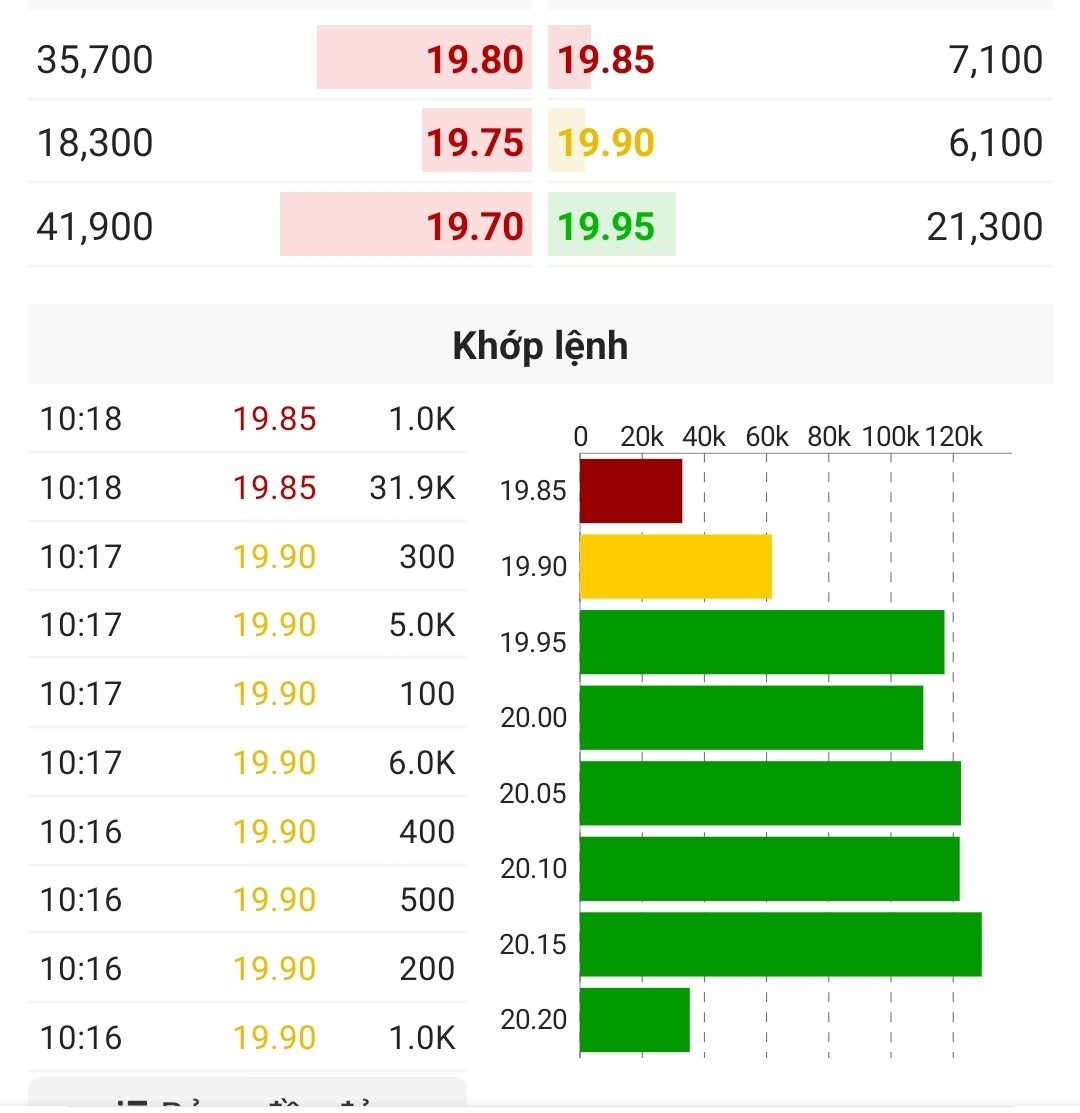The width and height of the screenshot is (1080, 1113).
Task: Tap the 19.85 ask price cell
Action: (606, 60)
